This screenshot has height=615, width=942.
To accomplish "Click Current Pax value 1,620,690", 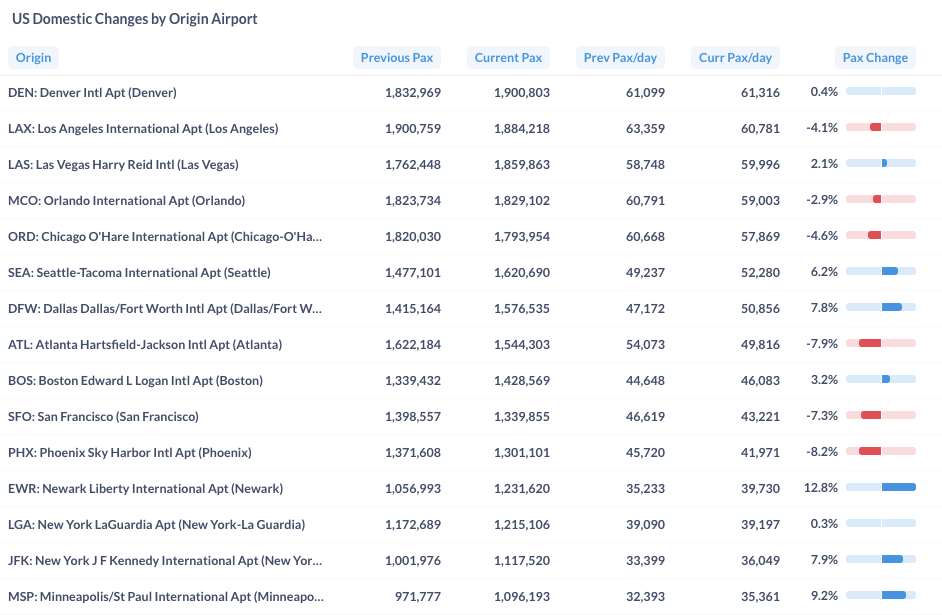I will tap(521, 273).
